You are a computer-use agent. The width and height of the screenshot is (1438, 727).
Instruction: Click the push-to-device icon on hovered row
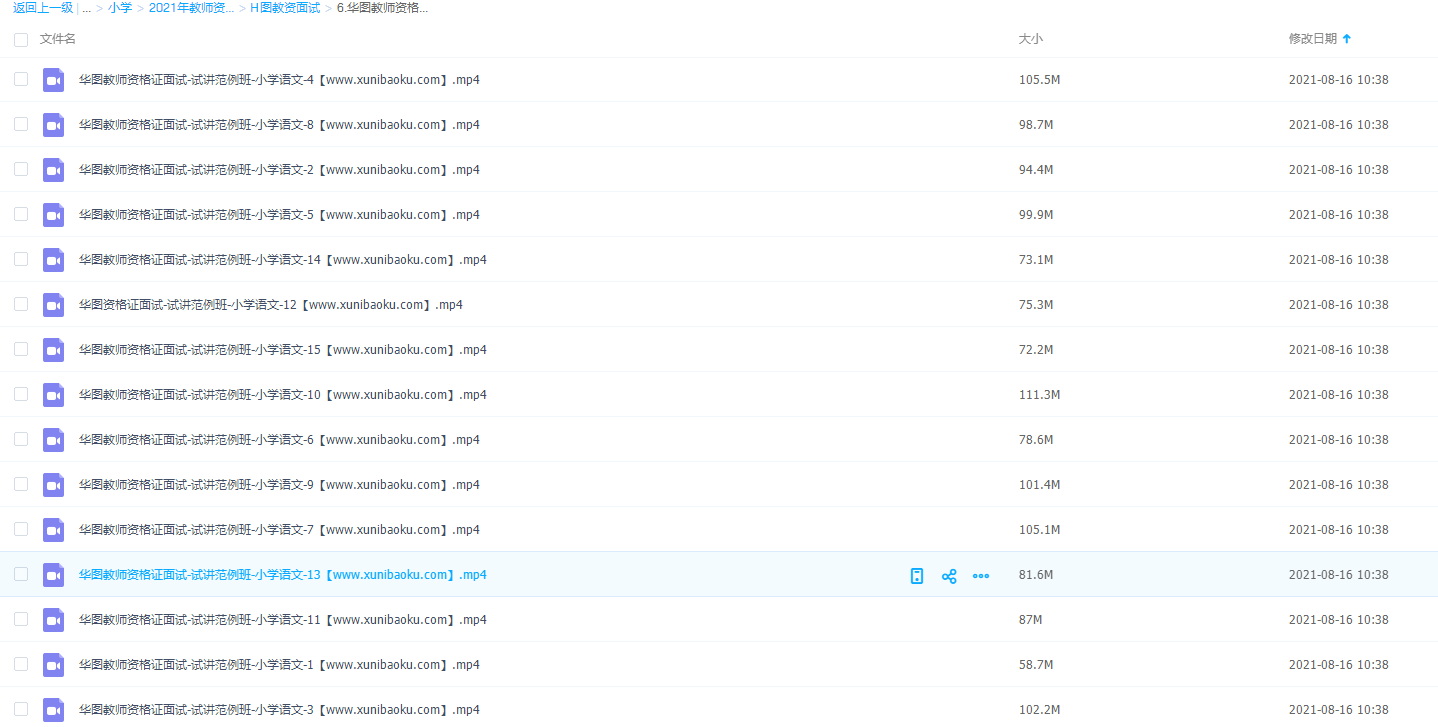tap(917, 576)
